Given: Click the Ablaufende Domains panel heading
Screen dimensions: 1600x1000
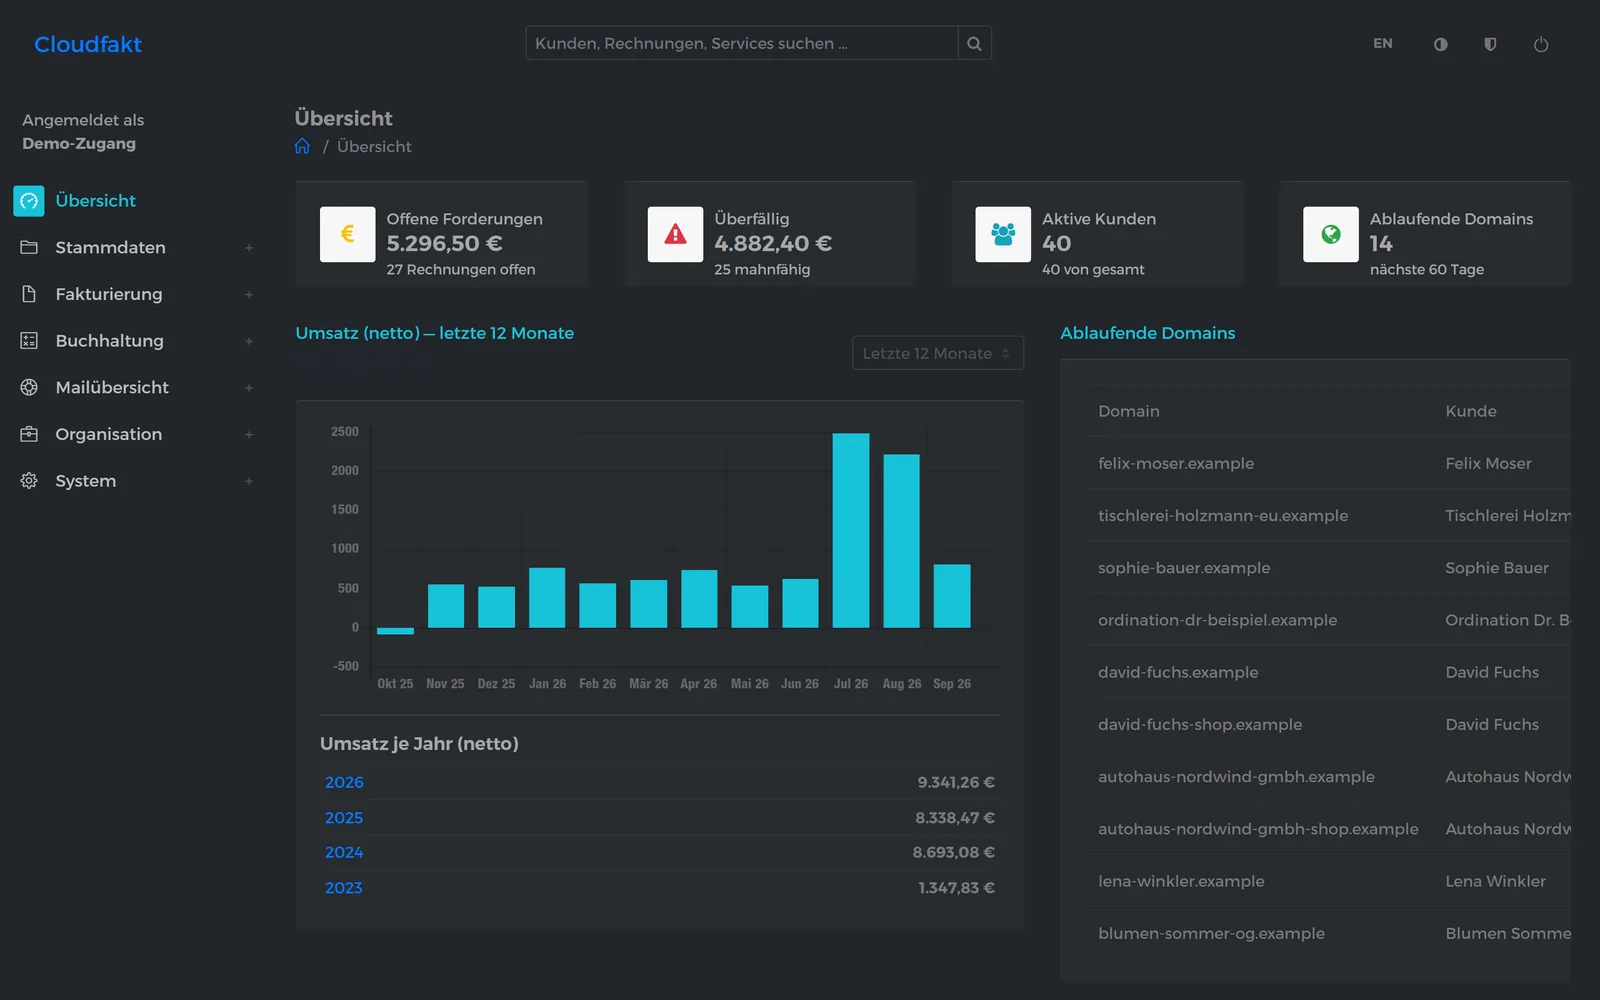Looking at the screenshot, I should tap(1147, 333).
